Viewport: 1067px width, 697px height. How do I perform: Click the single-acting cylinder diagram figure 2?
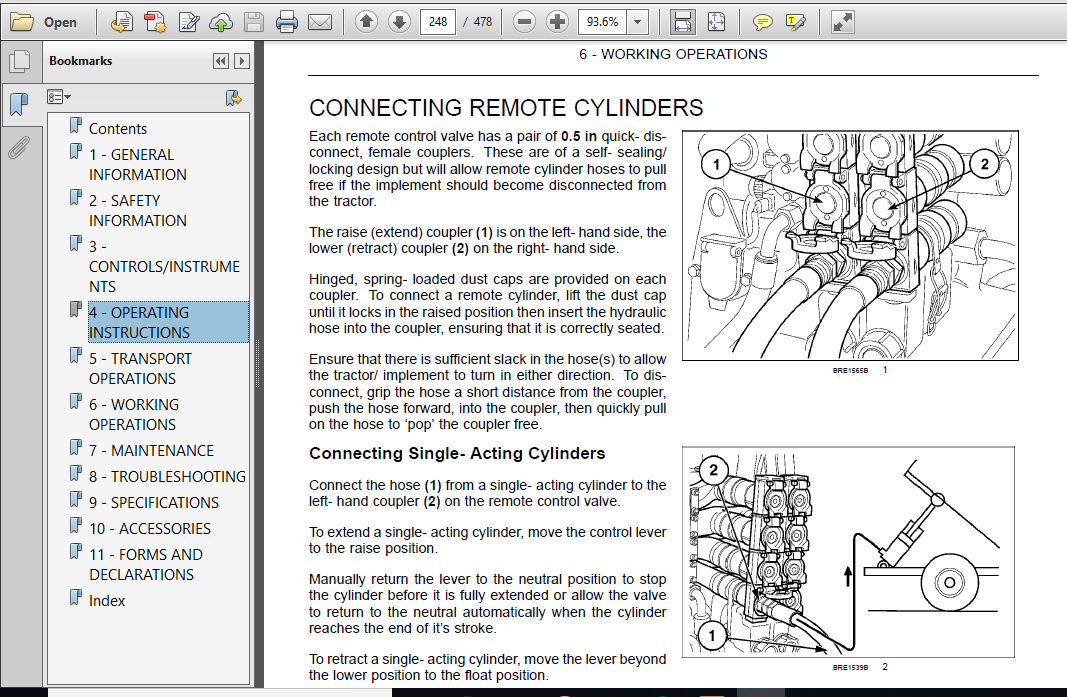848,552
